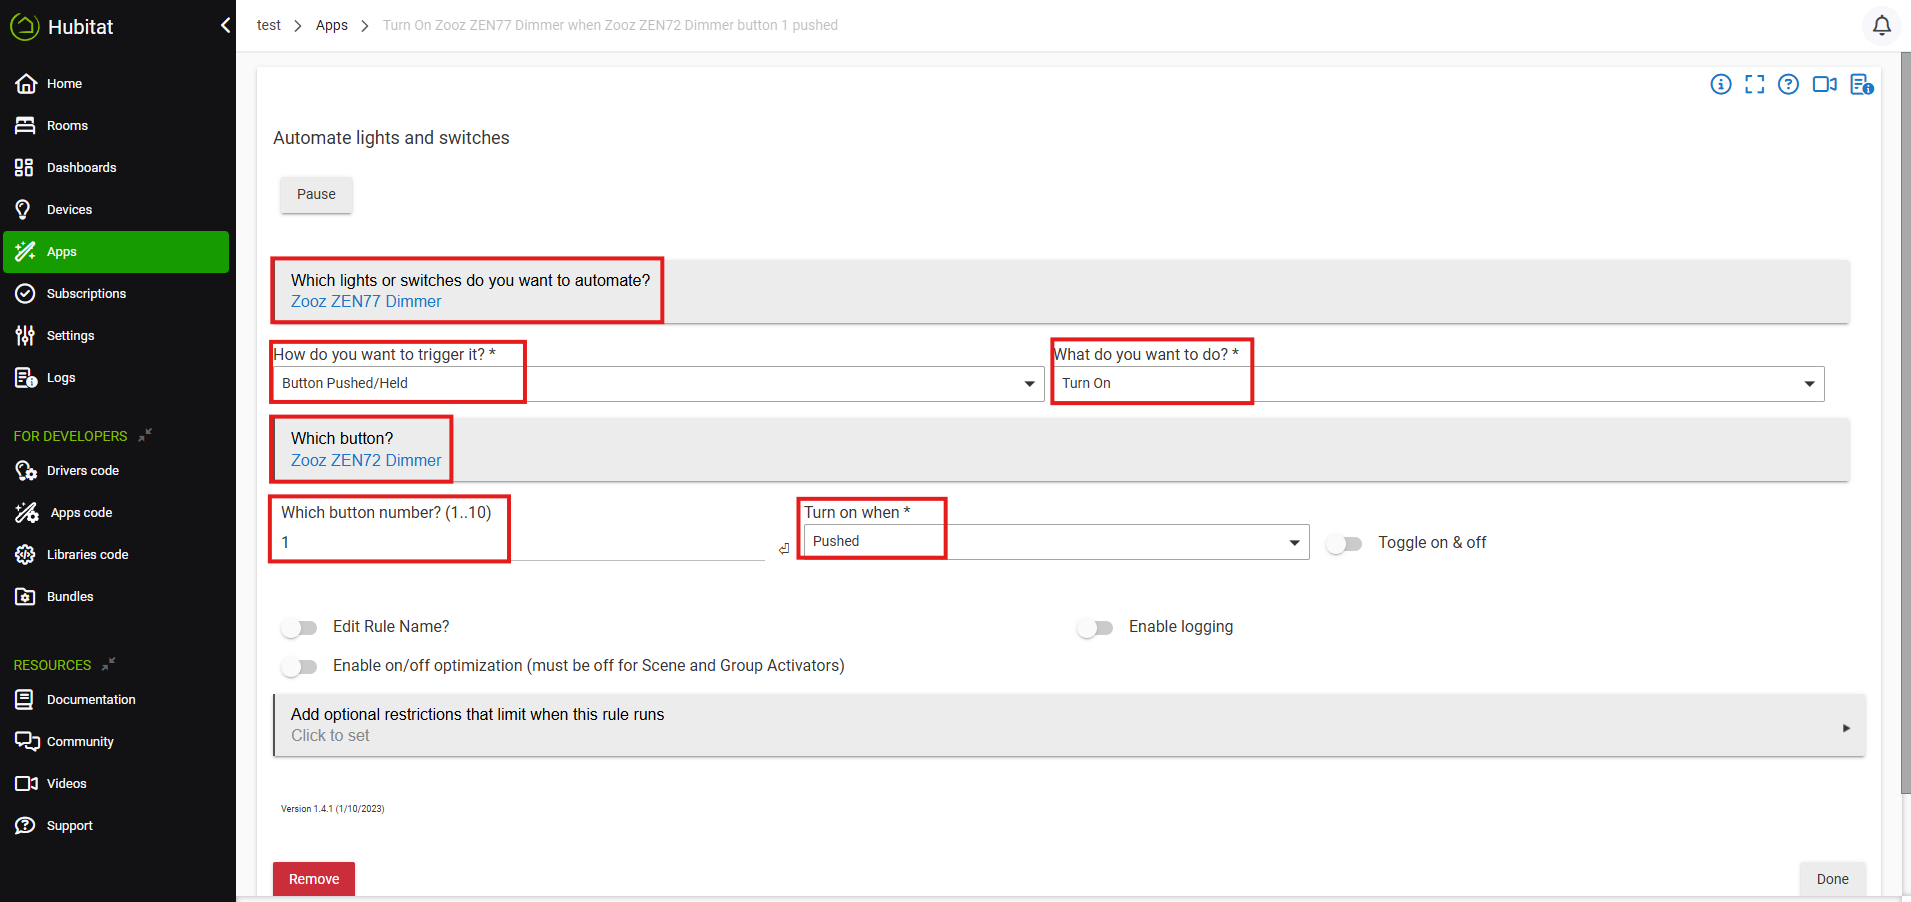Enable the Toggle on & off switch
The height and width of the screenshot is (902, 1911).
1344,544
